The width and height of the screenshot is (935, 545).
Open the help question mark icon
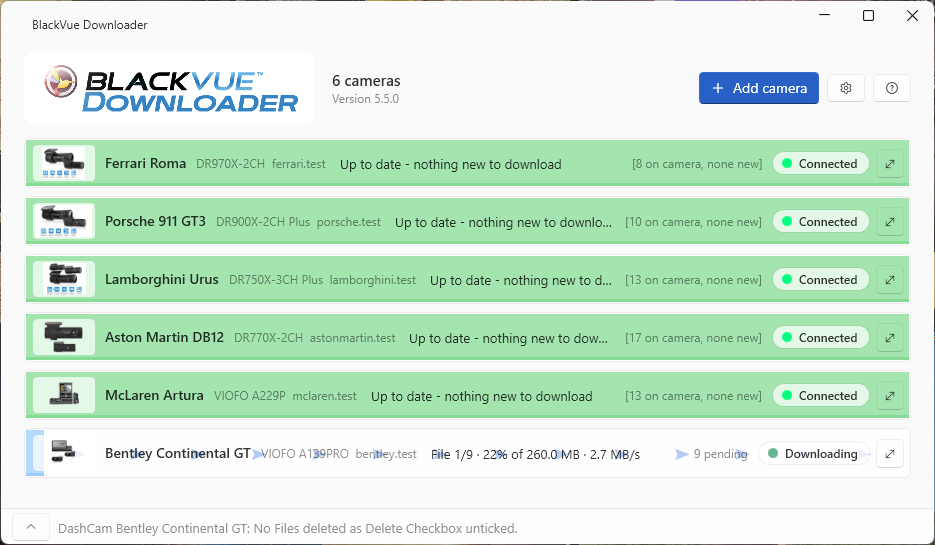(x=891, y=88)
